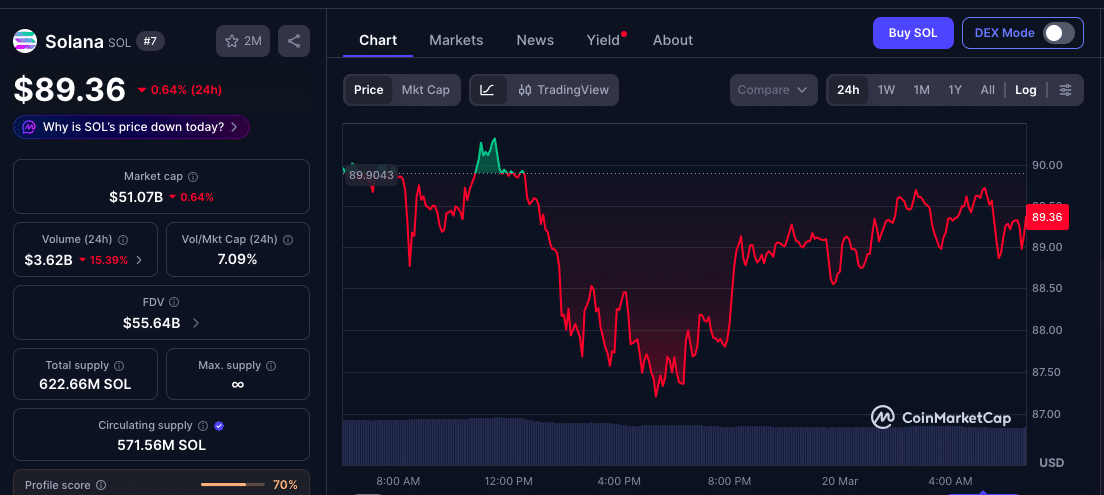Expand FDV details chevron
Image resolution: width=1104 pixels, height=495 pixels.
click(x=196, y=323)
